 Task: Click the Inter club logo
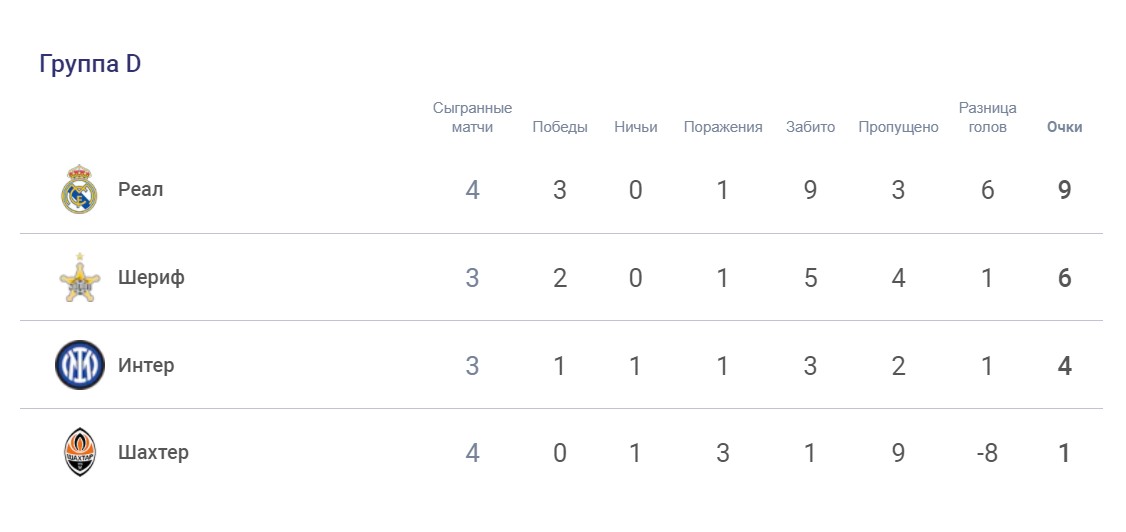pyautogui.click(x=79, y=365)
